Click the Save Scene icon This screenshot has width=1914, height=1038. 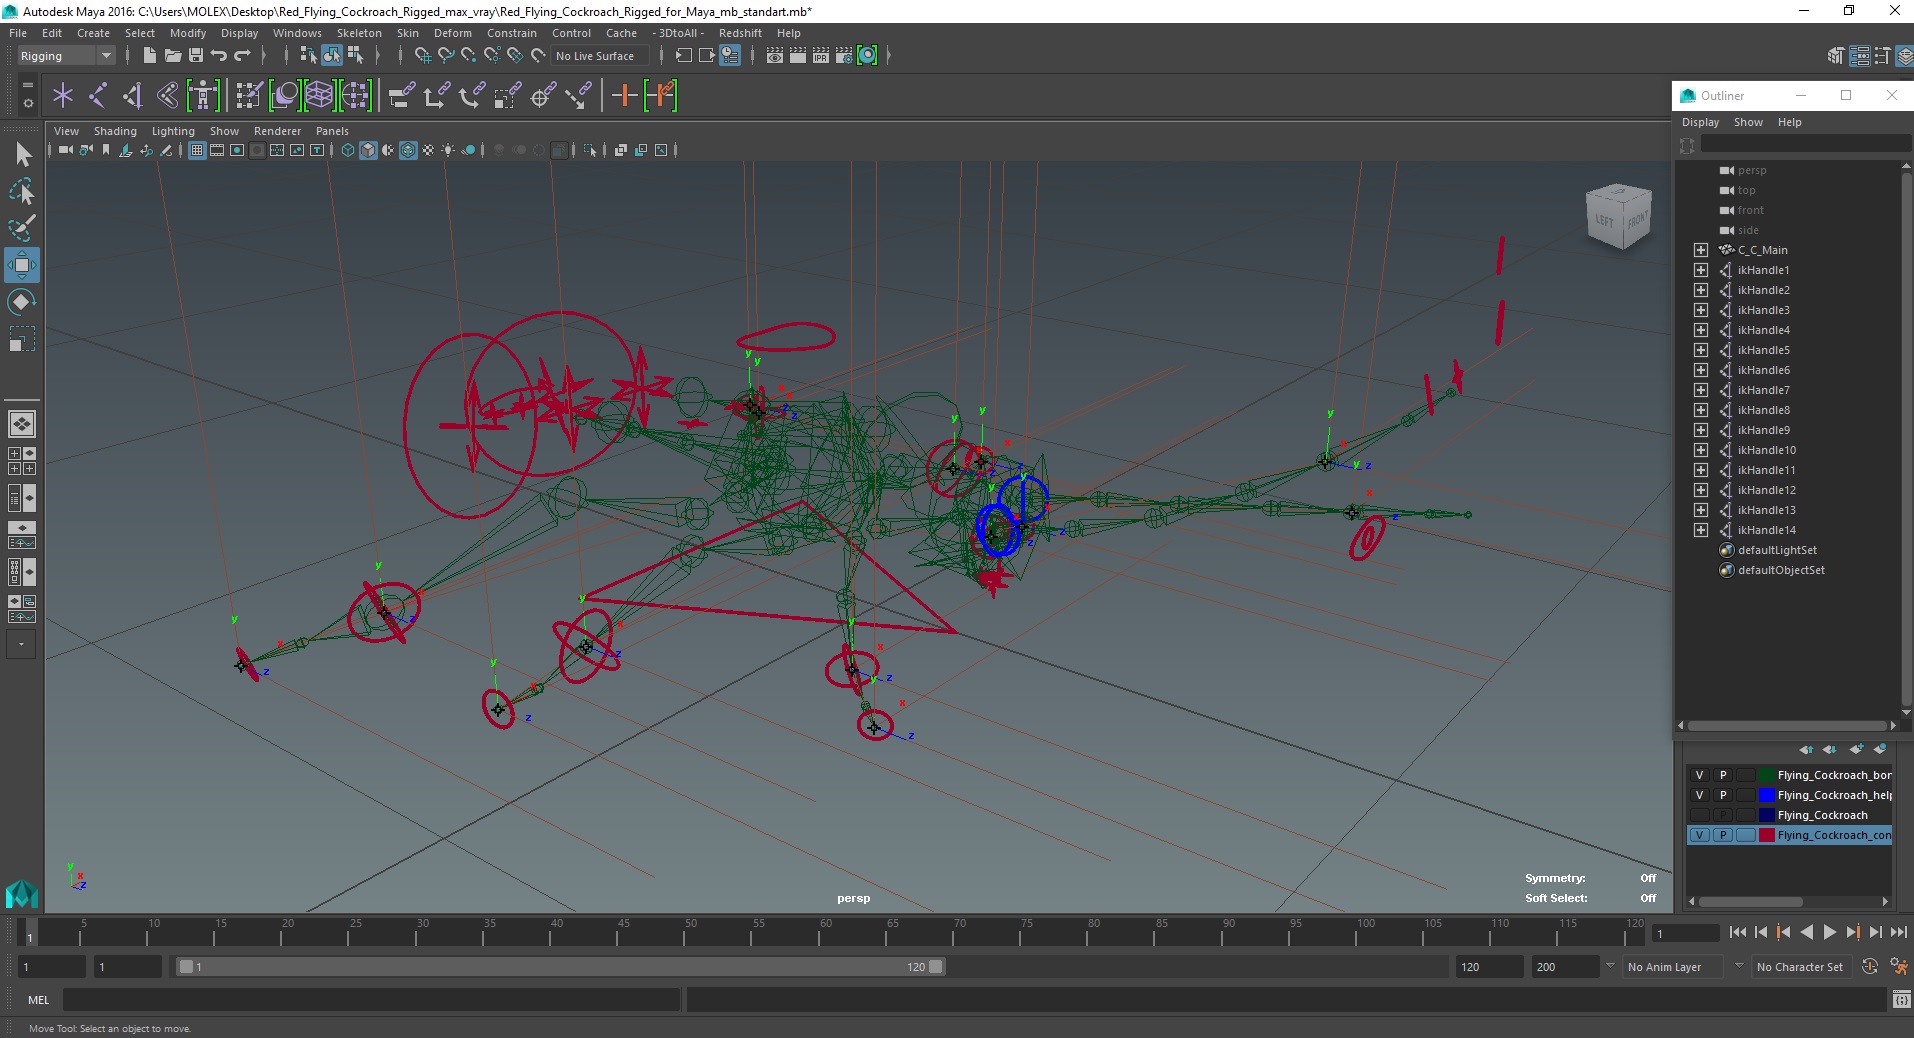coord(196,56)
